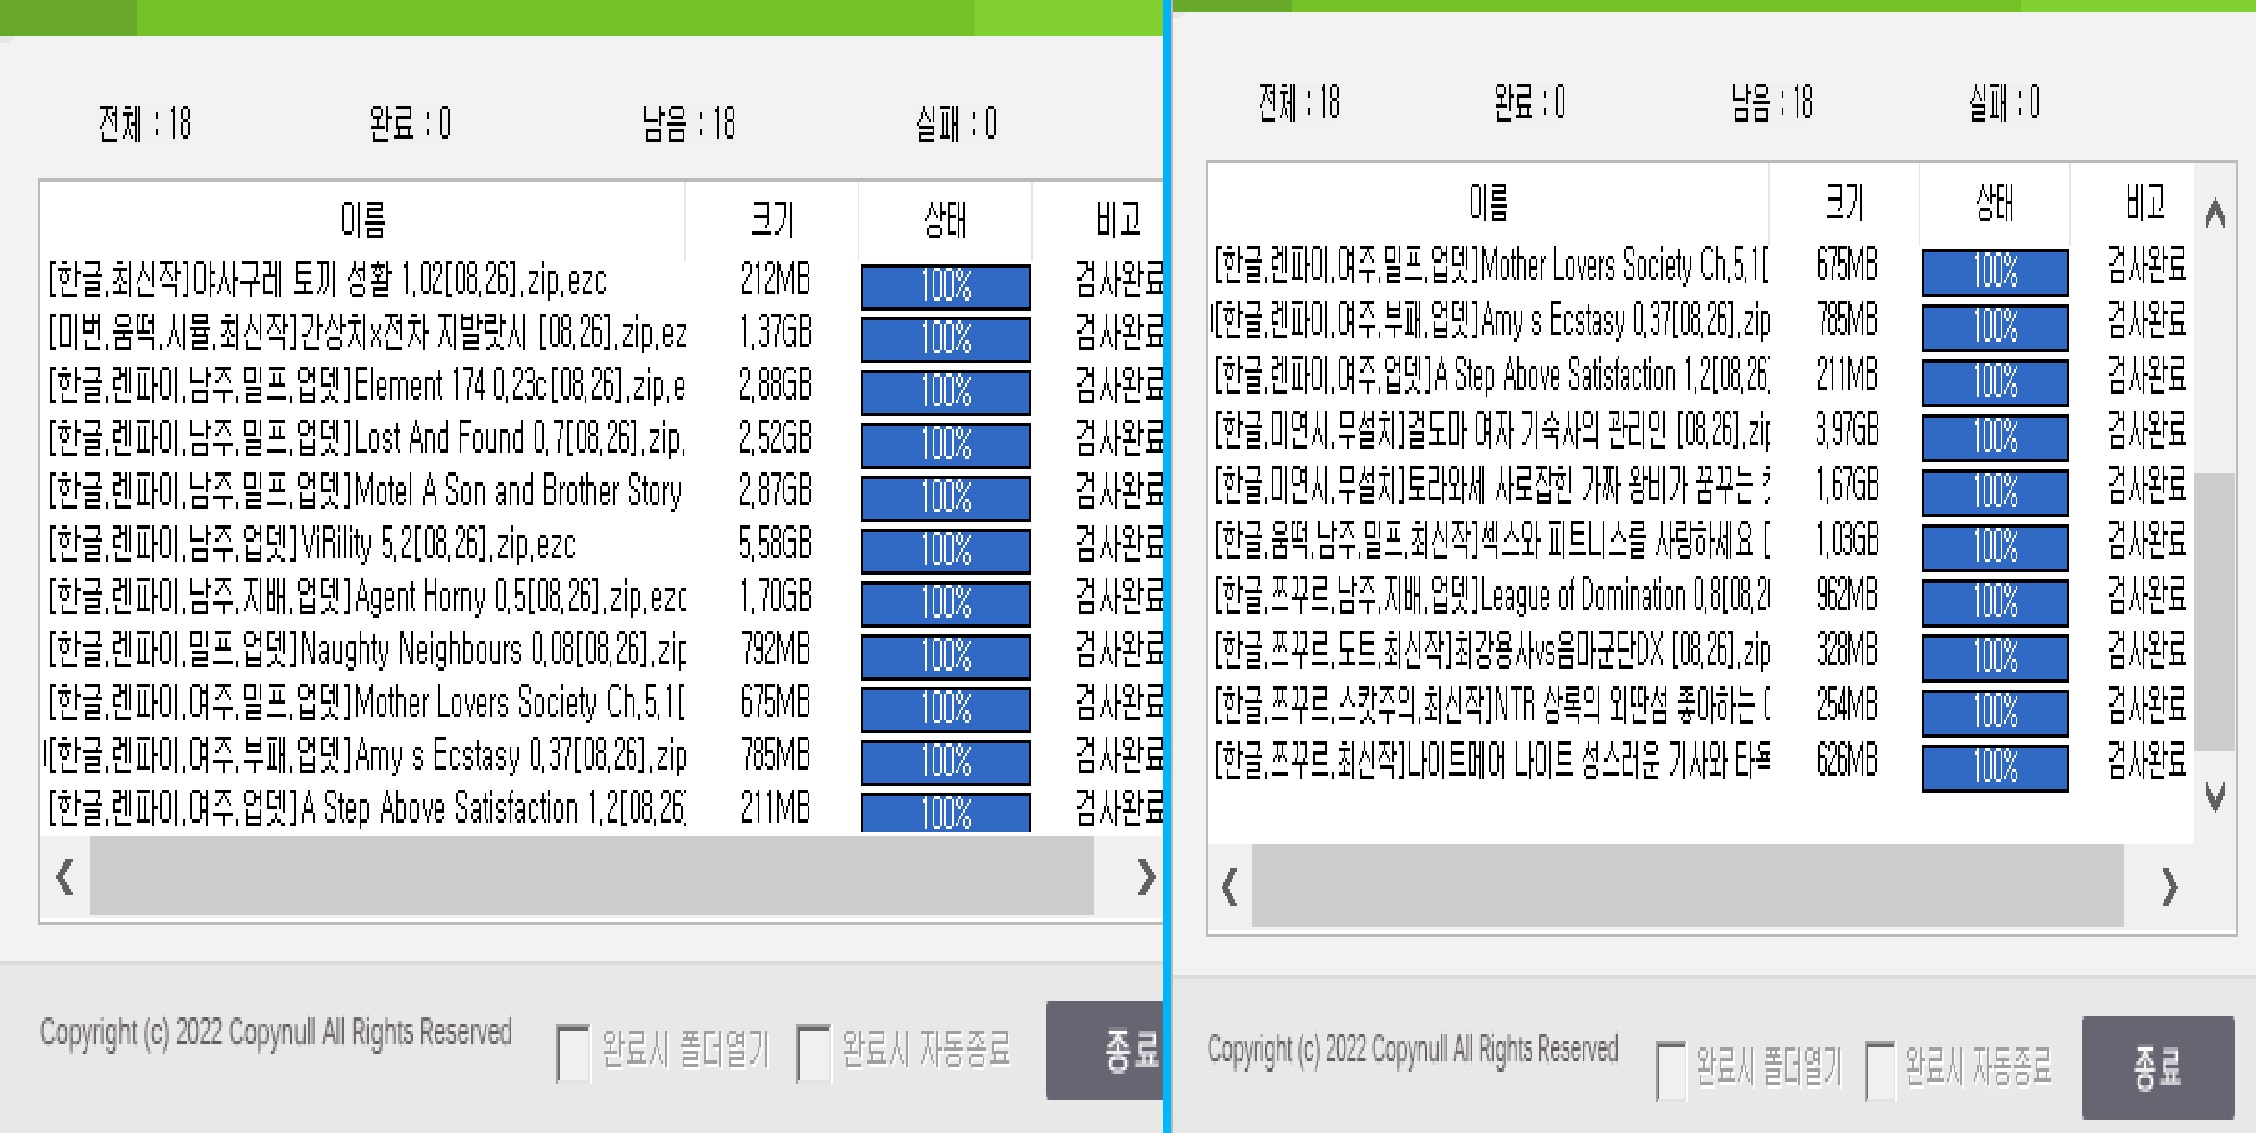Sort by 크기 column in right list

point(1844,203)
